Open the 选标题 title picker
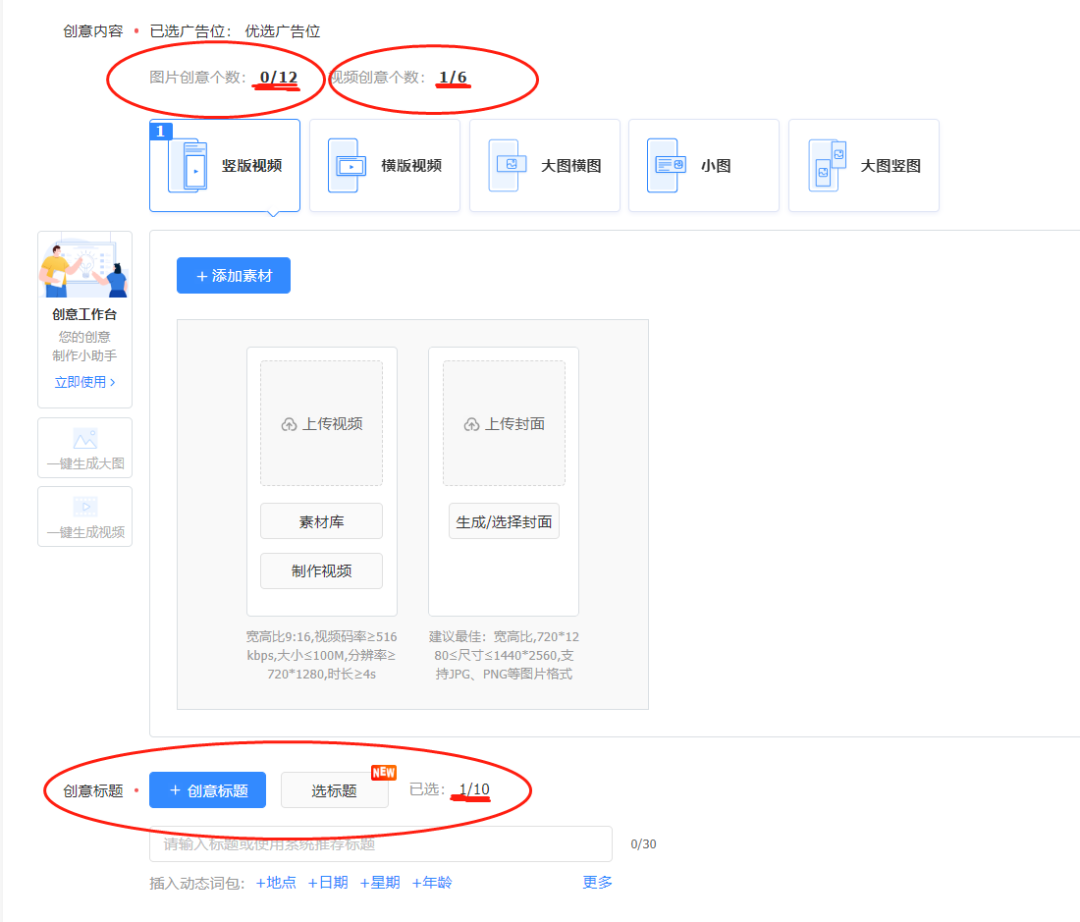Image resolution: width=1080 pixels, height=922 pixels. point(334,791)
